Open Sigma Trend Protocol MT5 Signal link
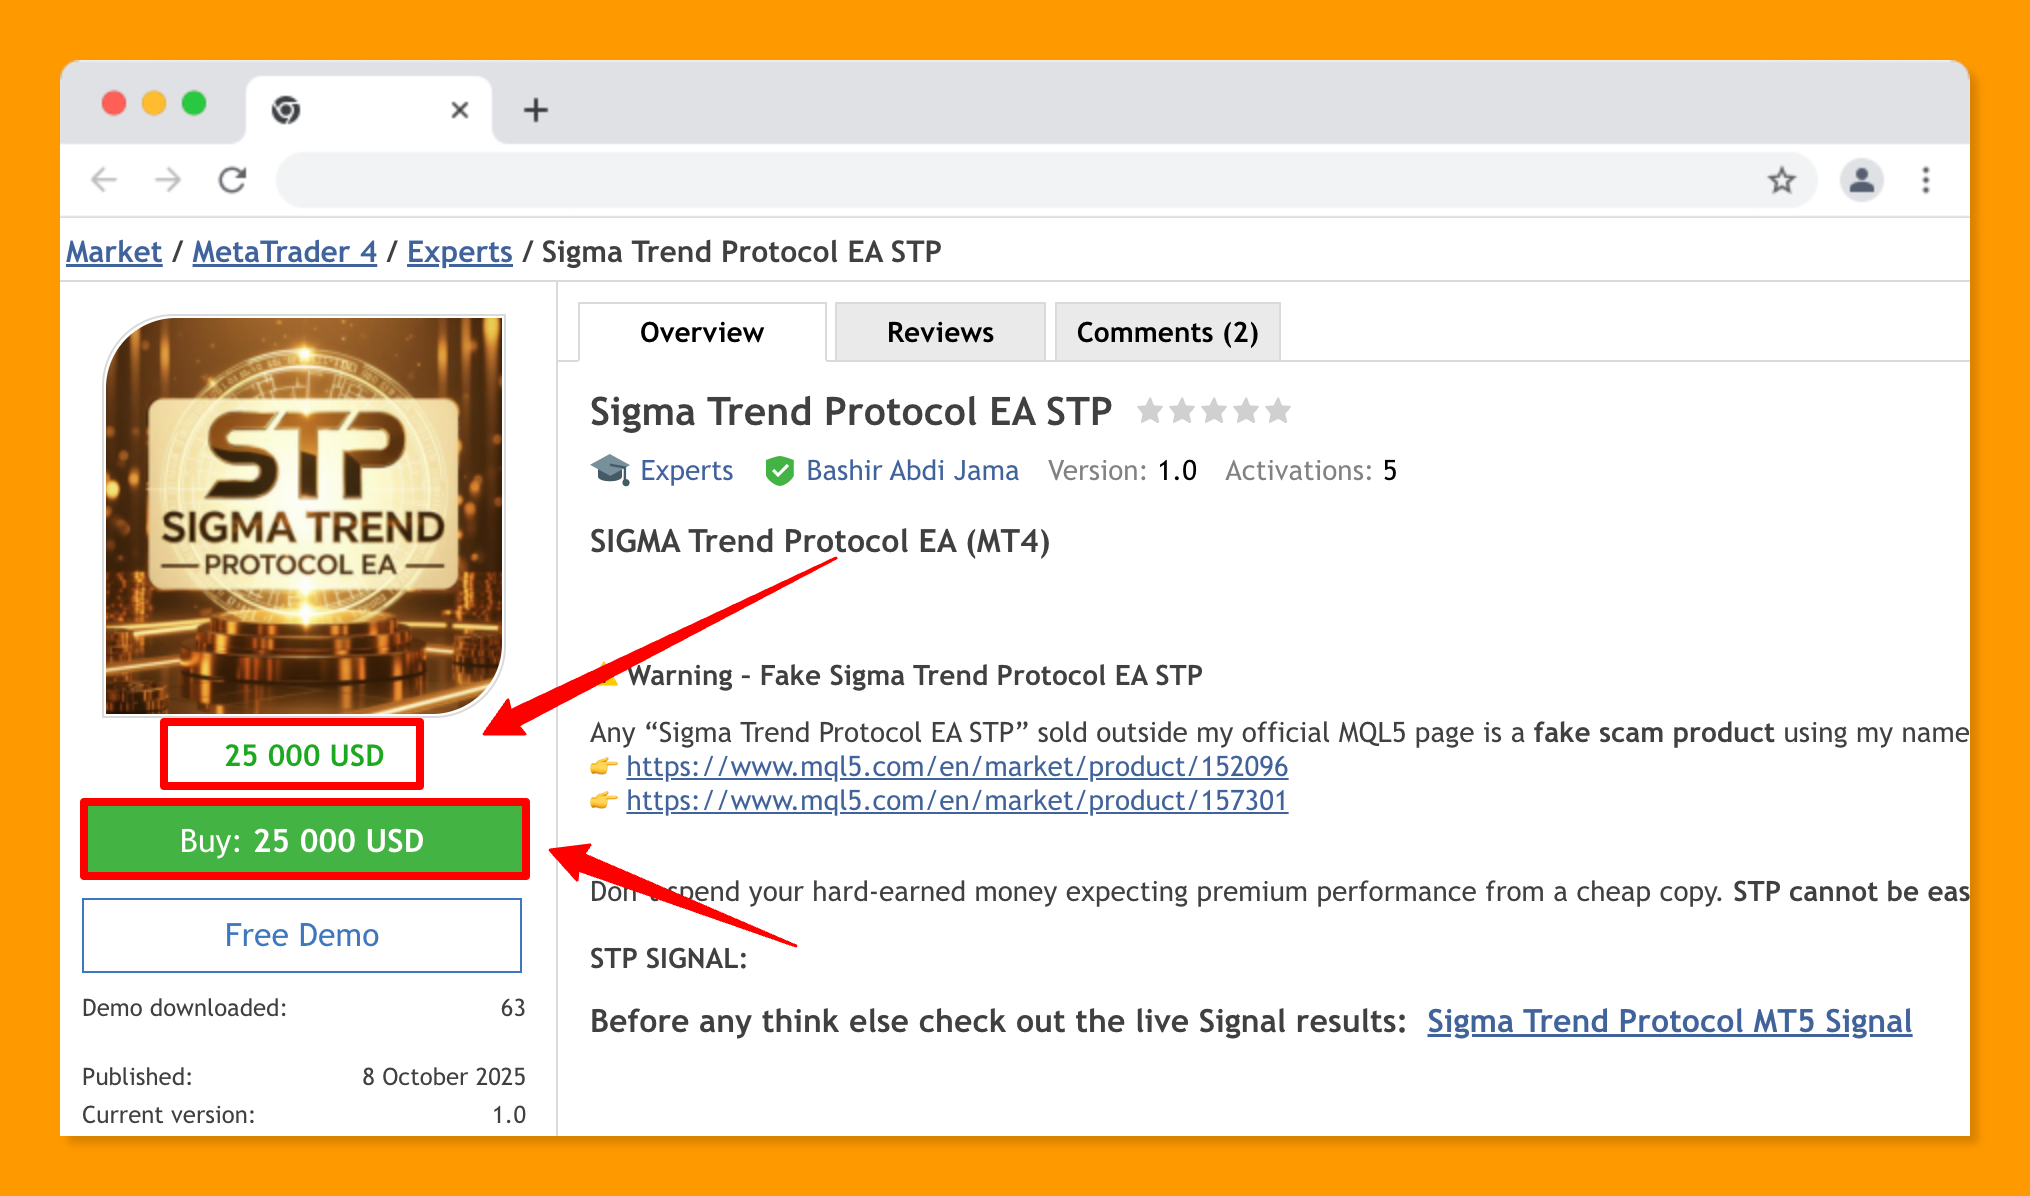The height and width of the screenshot is (1196, 2030). [x=1669, y=1021]
